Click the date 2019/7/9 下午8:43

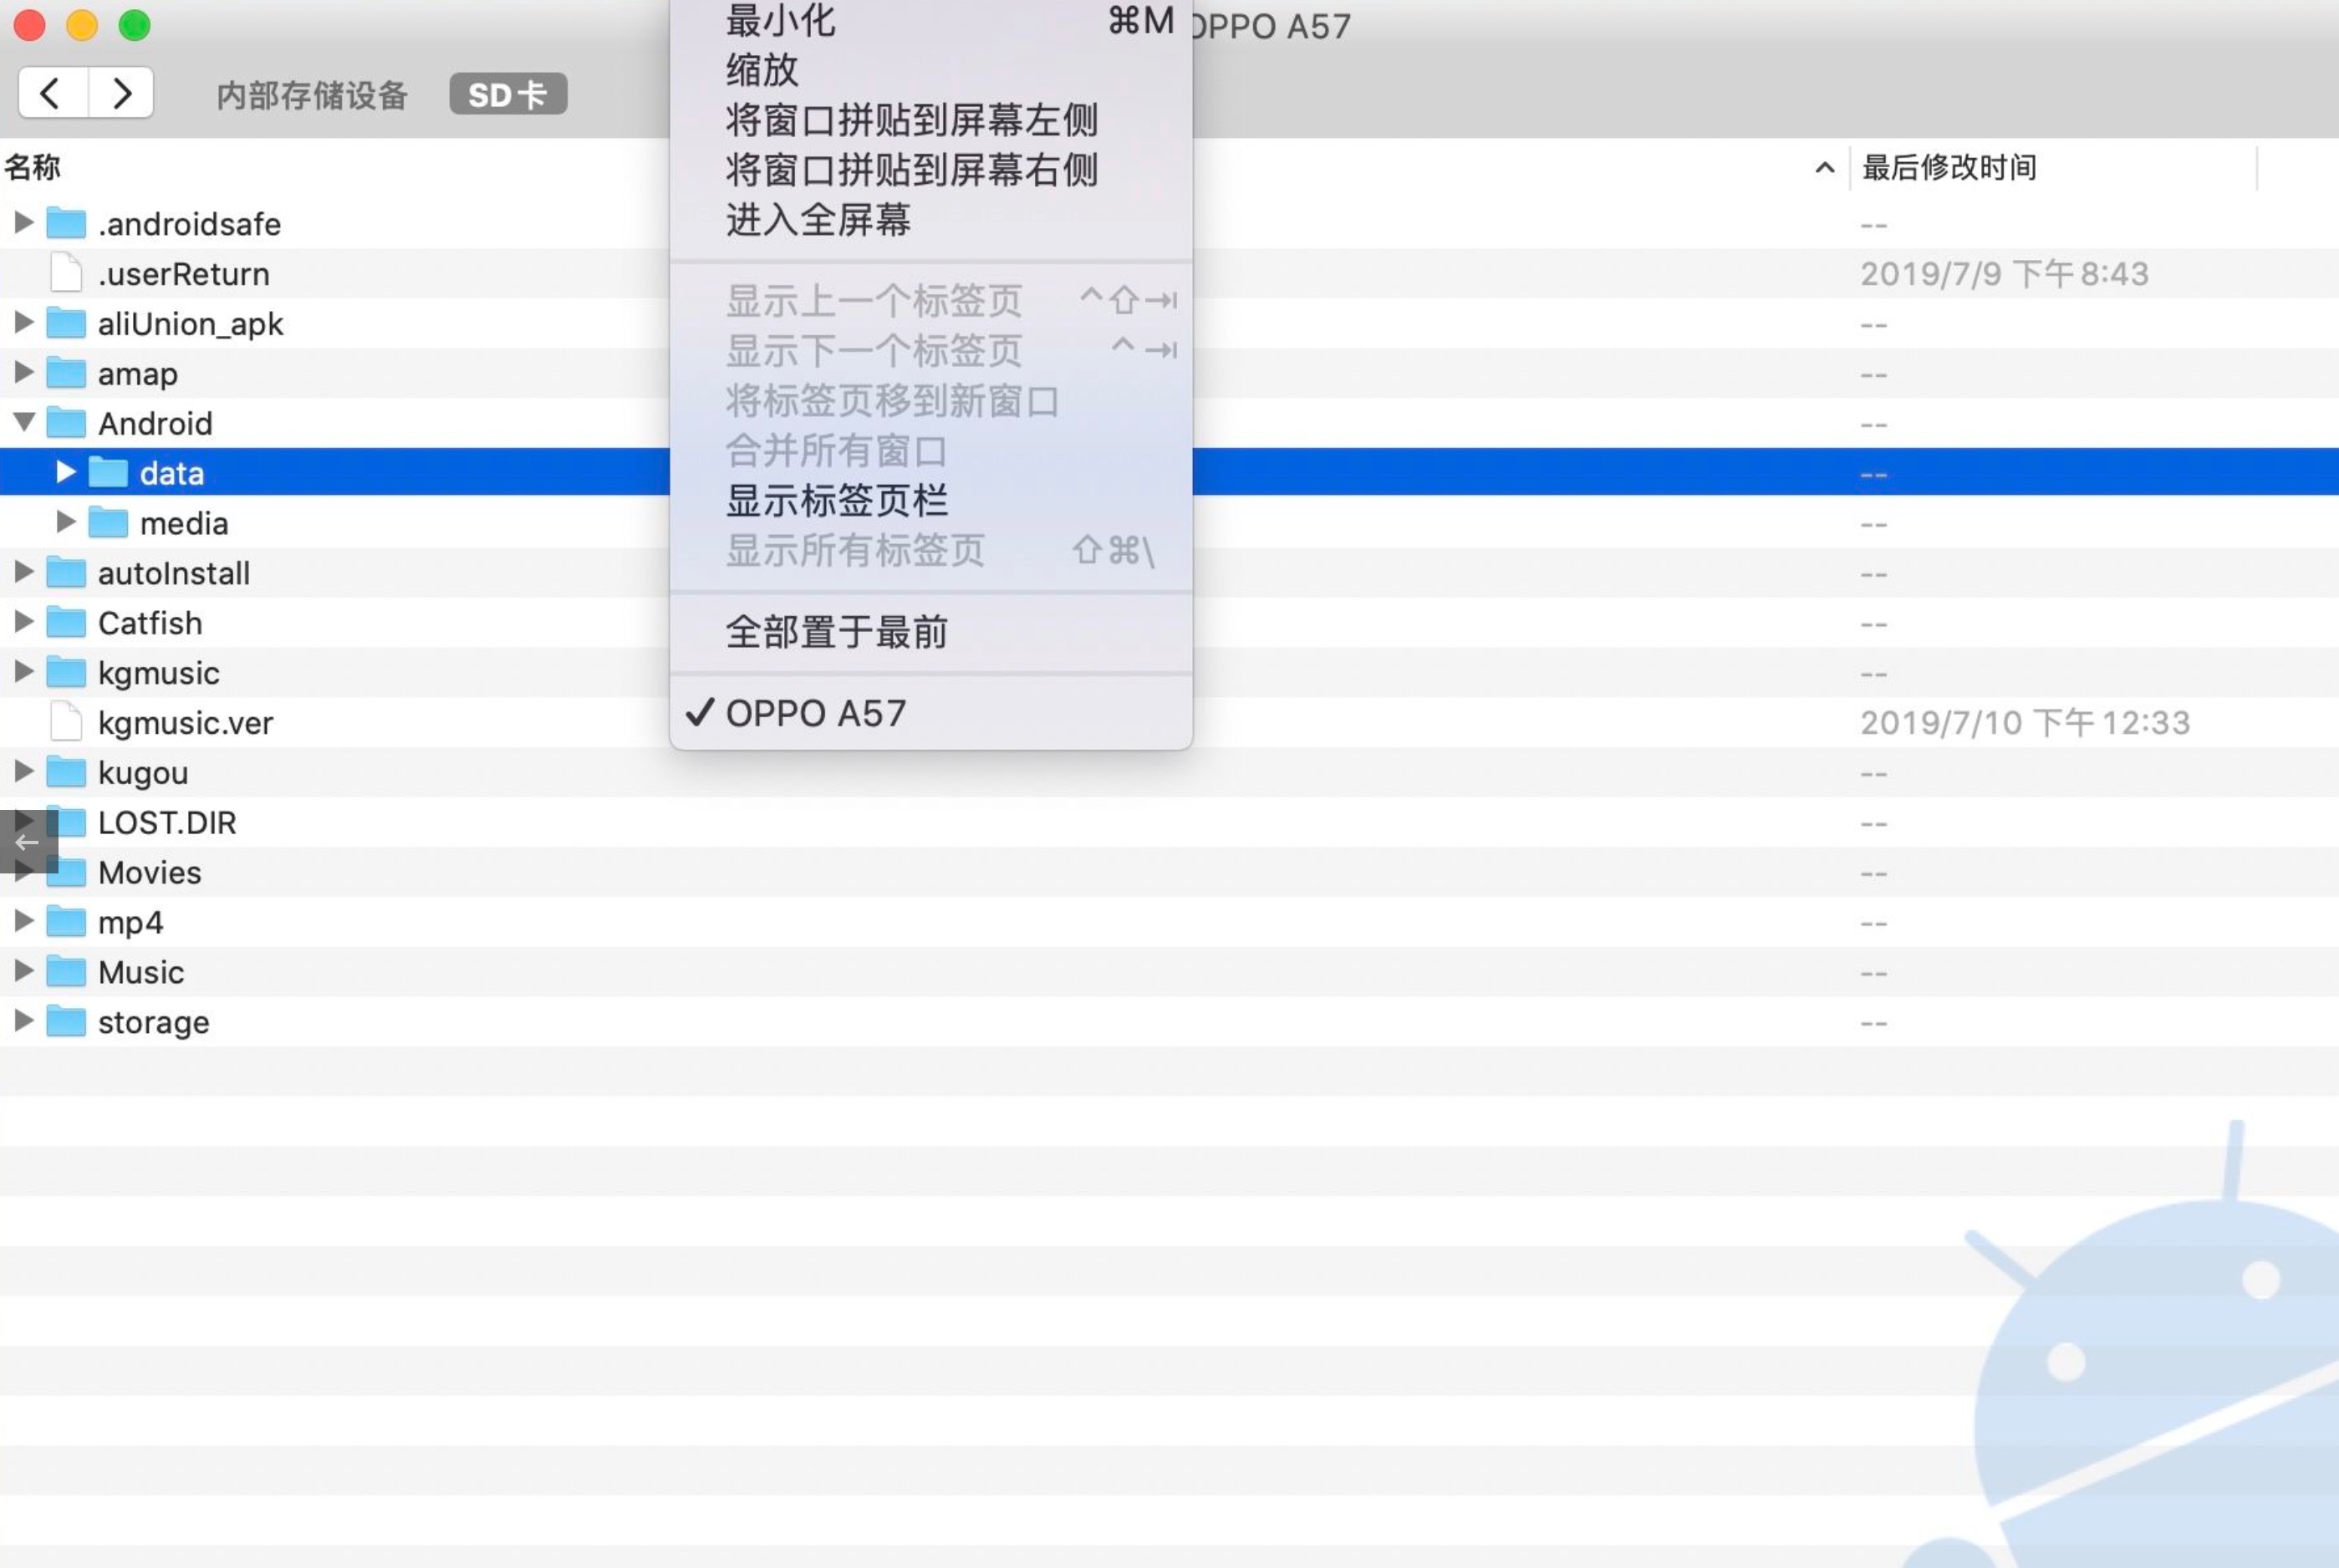click(2004, 273)
